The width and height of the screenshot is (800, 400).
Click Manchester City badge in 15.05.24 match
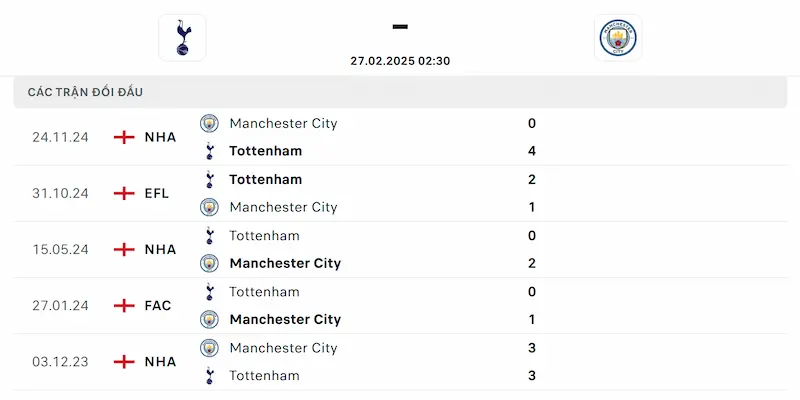tap(209, 263)
